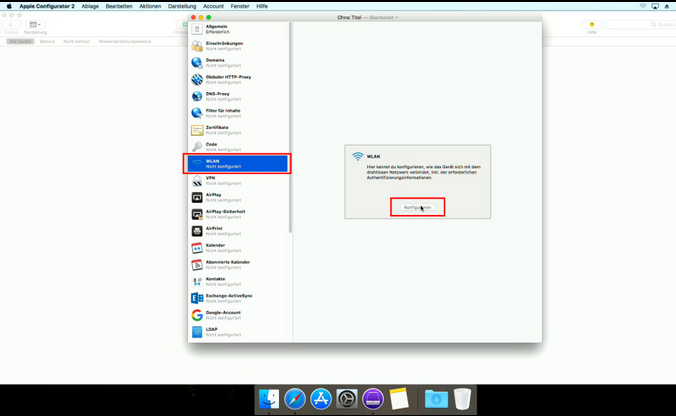Open the Google-Account G icon

[197, 315]
